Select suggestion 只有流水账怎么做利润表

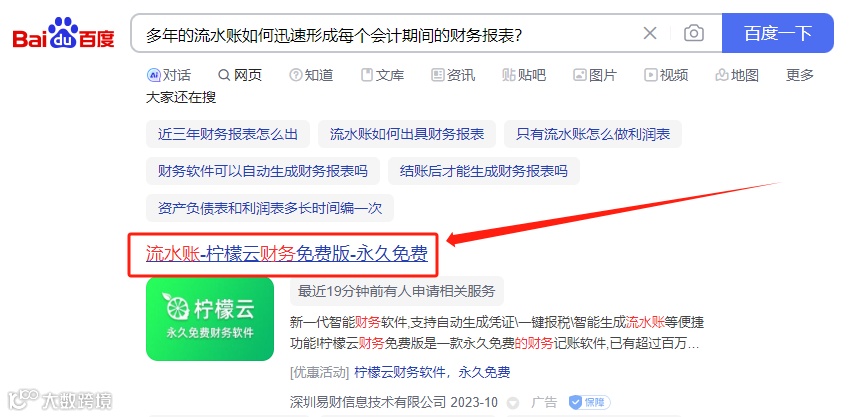tap(593, 134)
